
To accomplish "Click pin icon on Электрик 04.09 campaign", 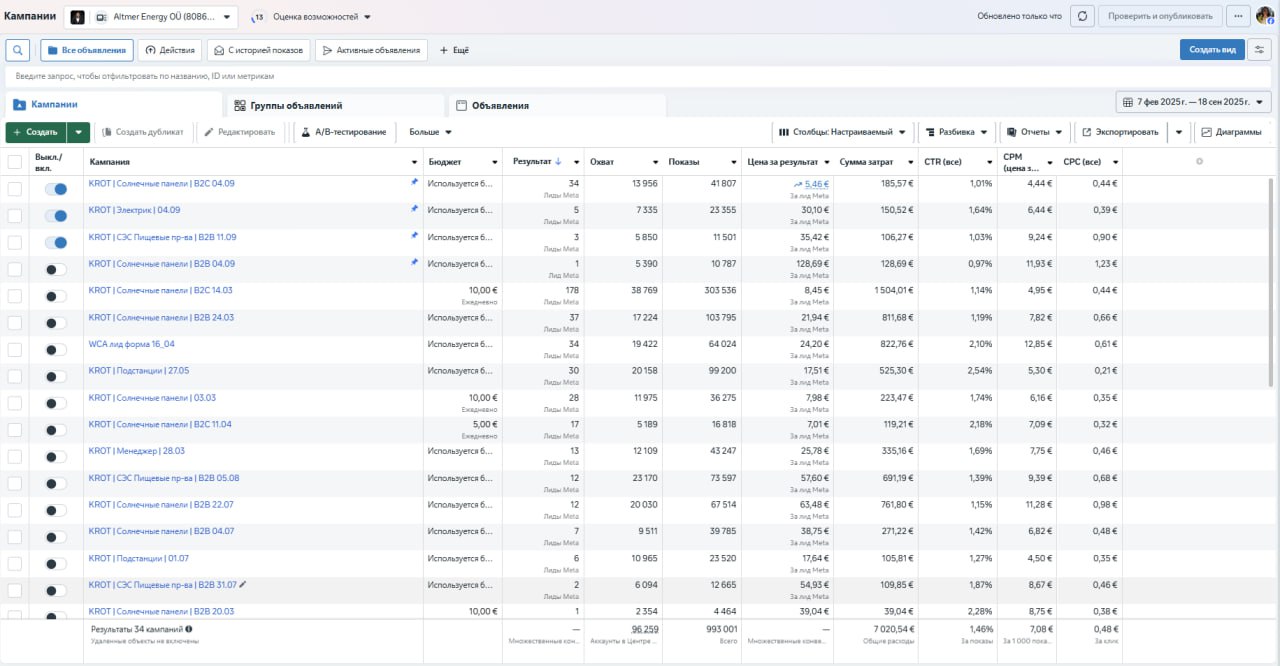I will [x=414, y=209].
